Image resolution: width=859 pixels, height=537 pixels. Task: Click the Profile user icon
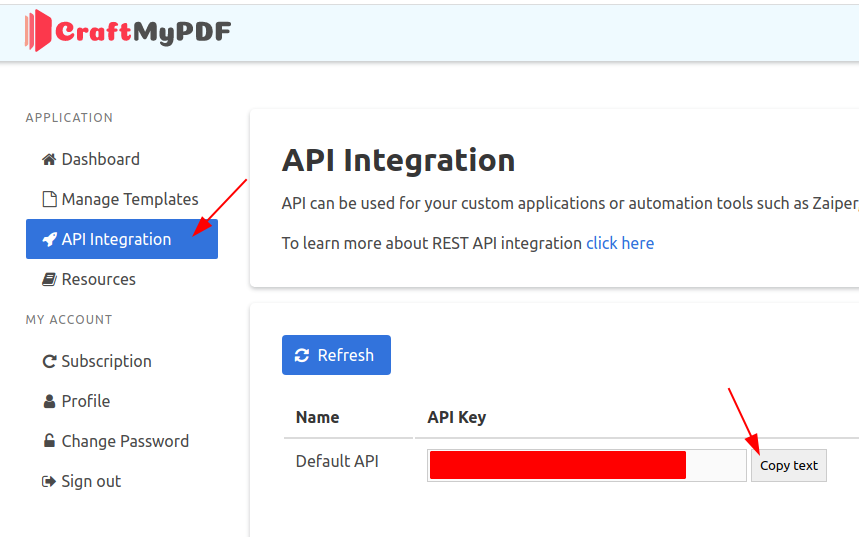49,401
